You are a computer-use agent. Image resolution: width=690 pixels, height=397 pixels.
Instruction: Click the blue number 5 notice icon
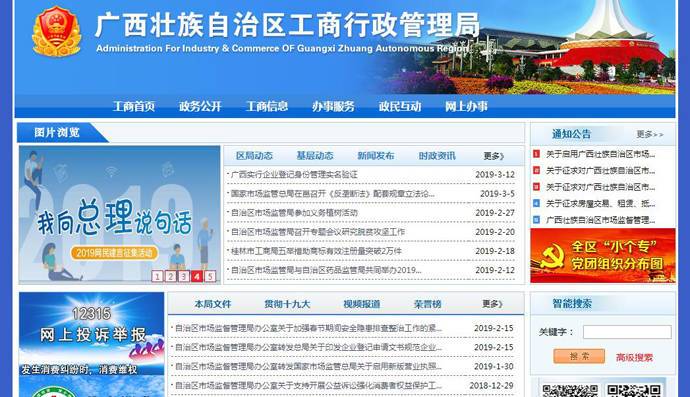[x=536, y=220]
